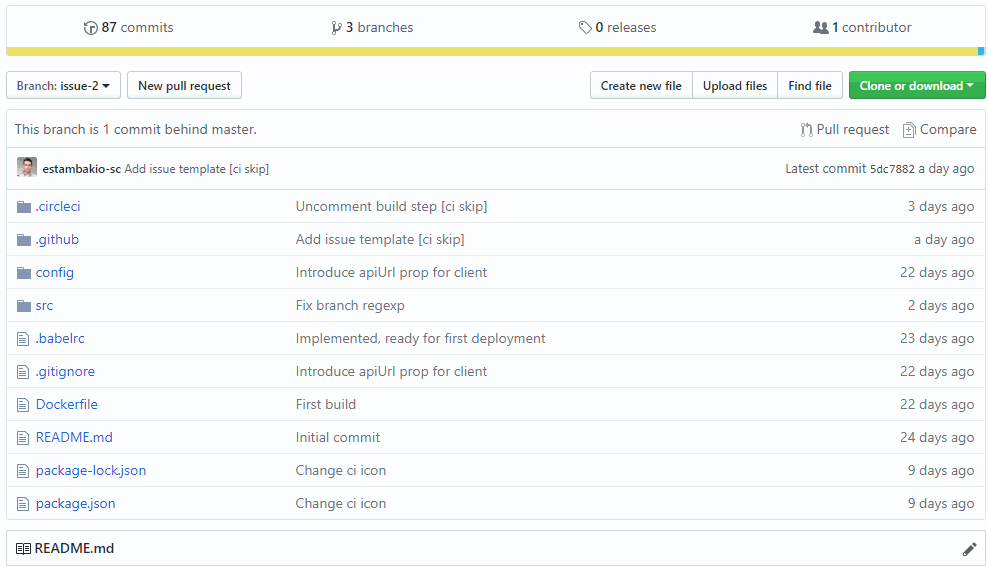Click the releases tag icon
Image resolution: width=988 pixels, height=566 pixels.
(585, 28)
